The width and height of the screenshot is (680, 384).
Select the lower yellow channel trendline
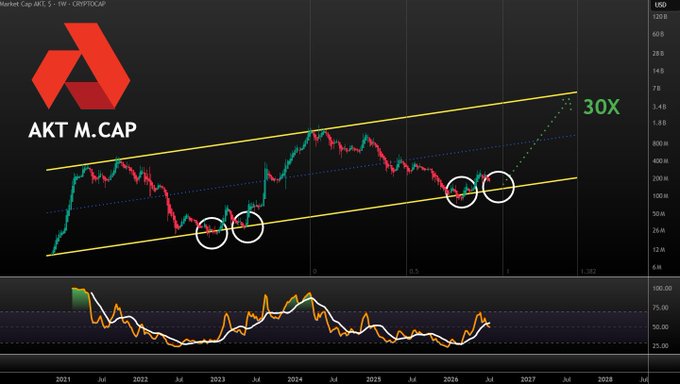click(x=311, y=217)
